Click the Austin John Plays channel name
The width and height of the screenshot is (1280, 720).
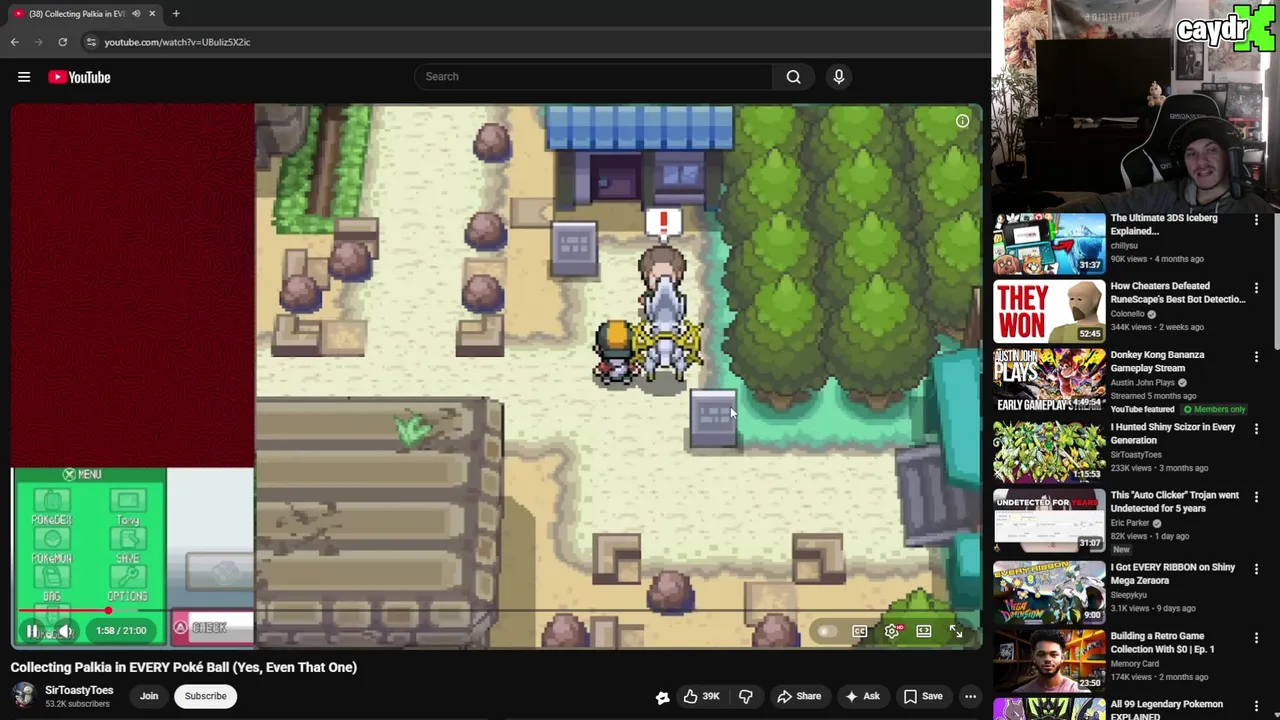1143,383
